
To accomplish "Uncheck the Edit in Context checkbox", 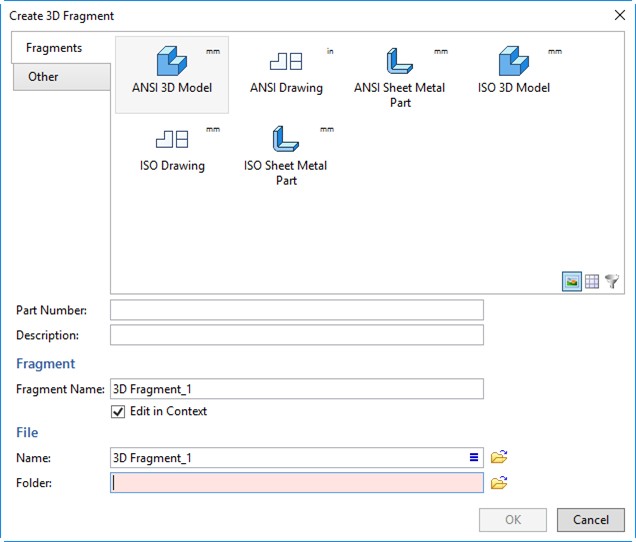I will point(118,411).
